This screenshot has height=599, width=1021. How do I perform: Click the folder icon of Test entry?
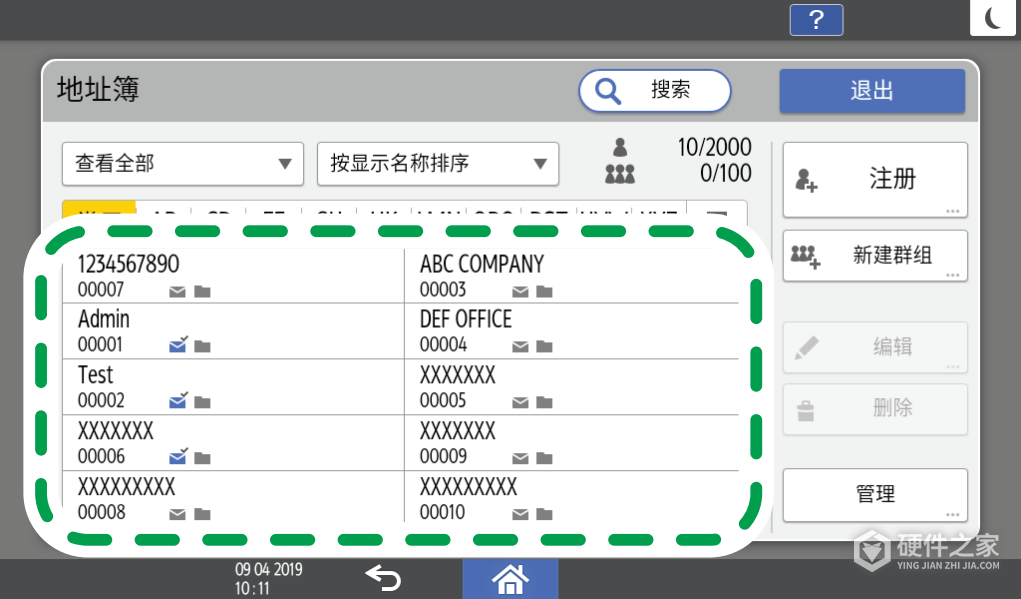[203, 402]
